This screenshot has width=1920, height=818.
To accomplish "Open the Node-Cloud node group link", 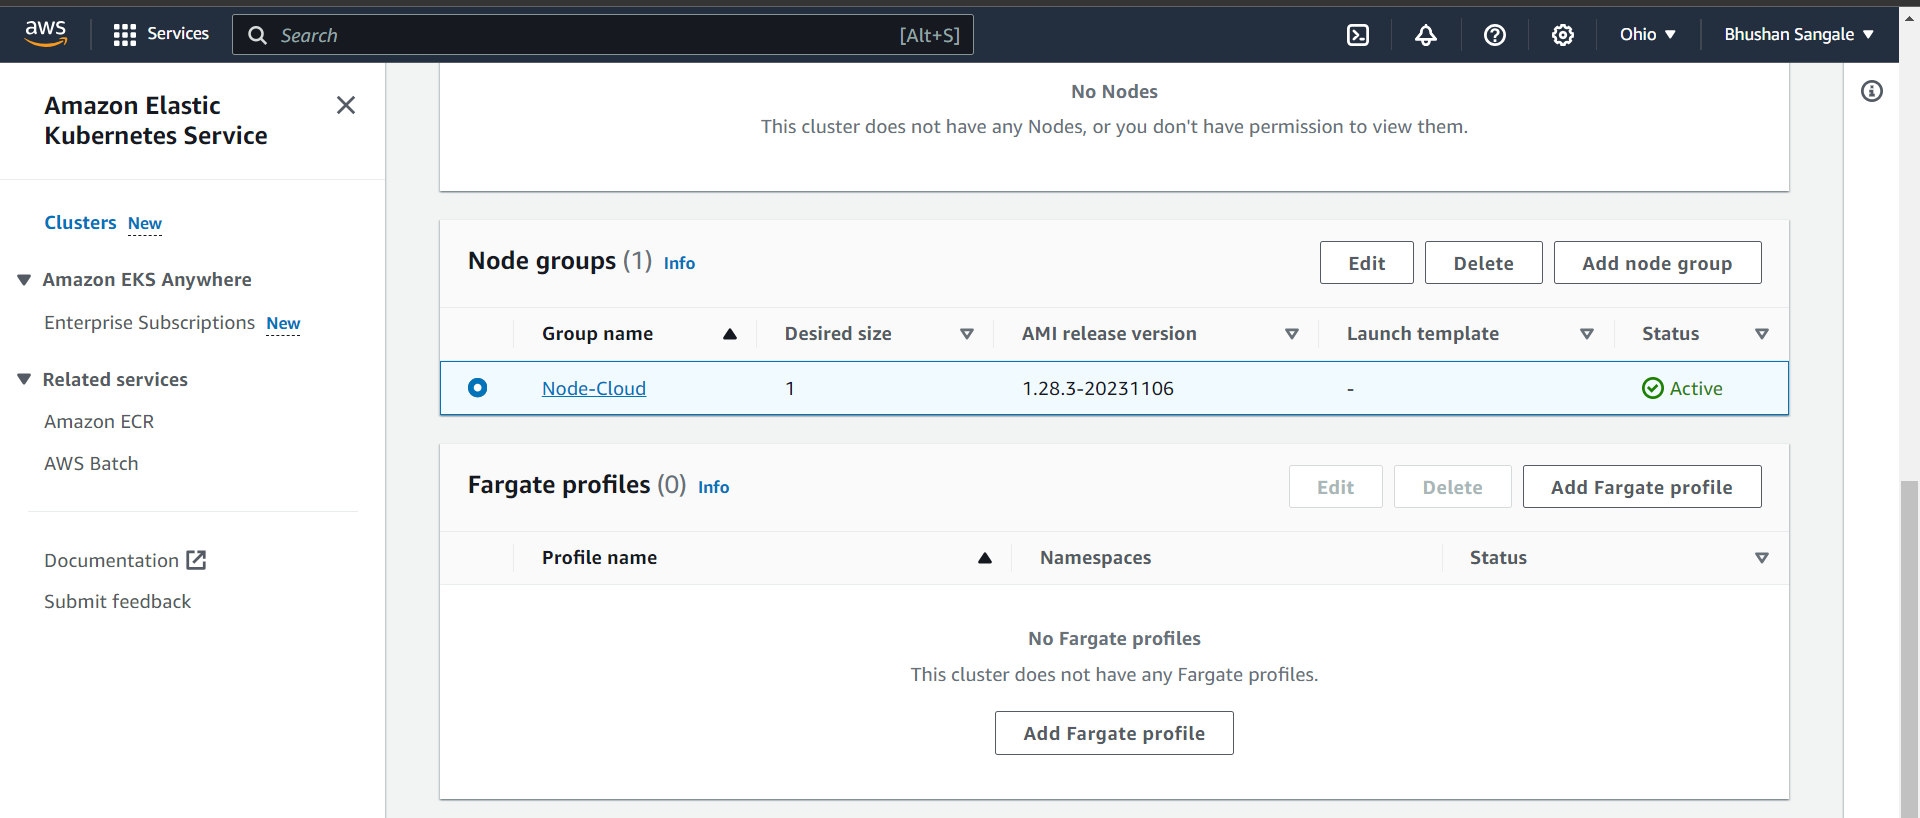I will click(594, 388).
